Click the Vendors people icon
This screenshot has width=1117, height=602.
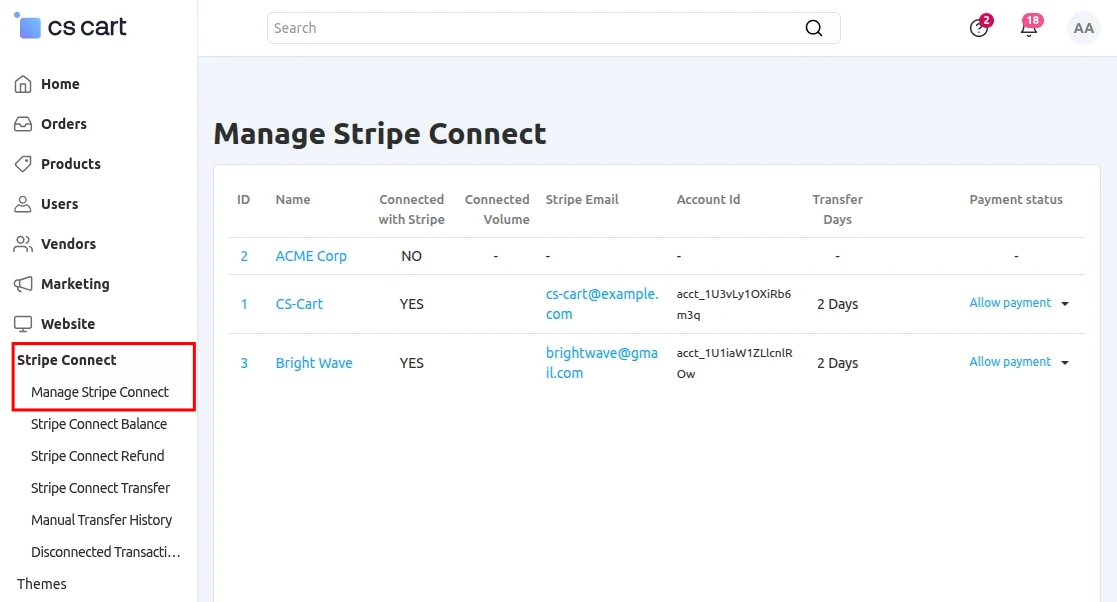coord(23,244)
